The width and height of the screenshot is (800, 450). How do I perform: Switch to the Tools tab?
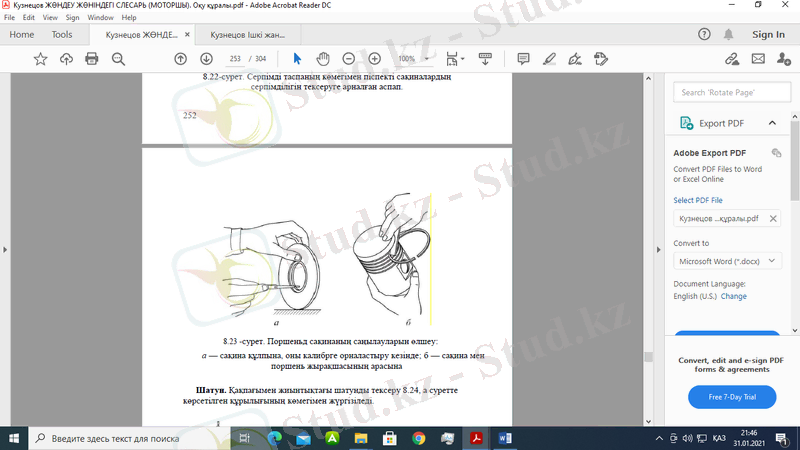coord(62,34)
